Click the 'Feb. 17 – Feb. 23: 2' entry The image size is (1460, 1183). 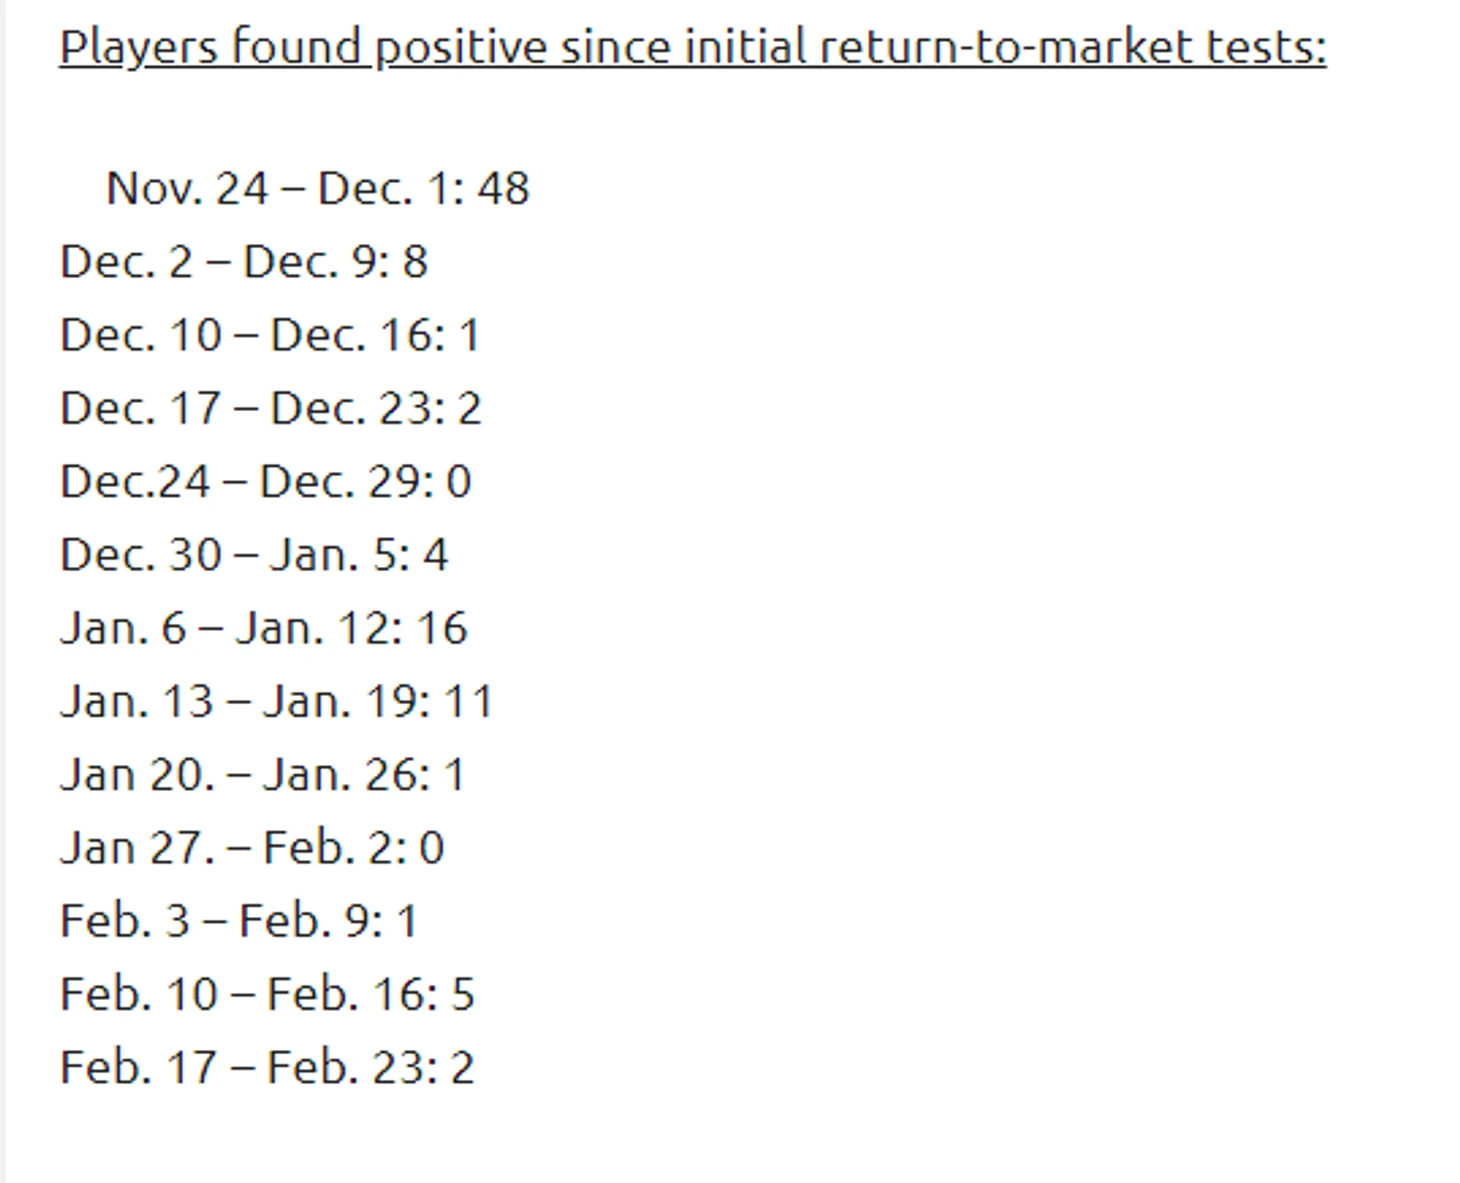coord(267,1067)
